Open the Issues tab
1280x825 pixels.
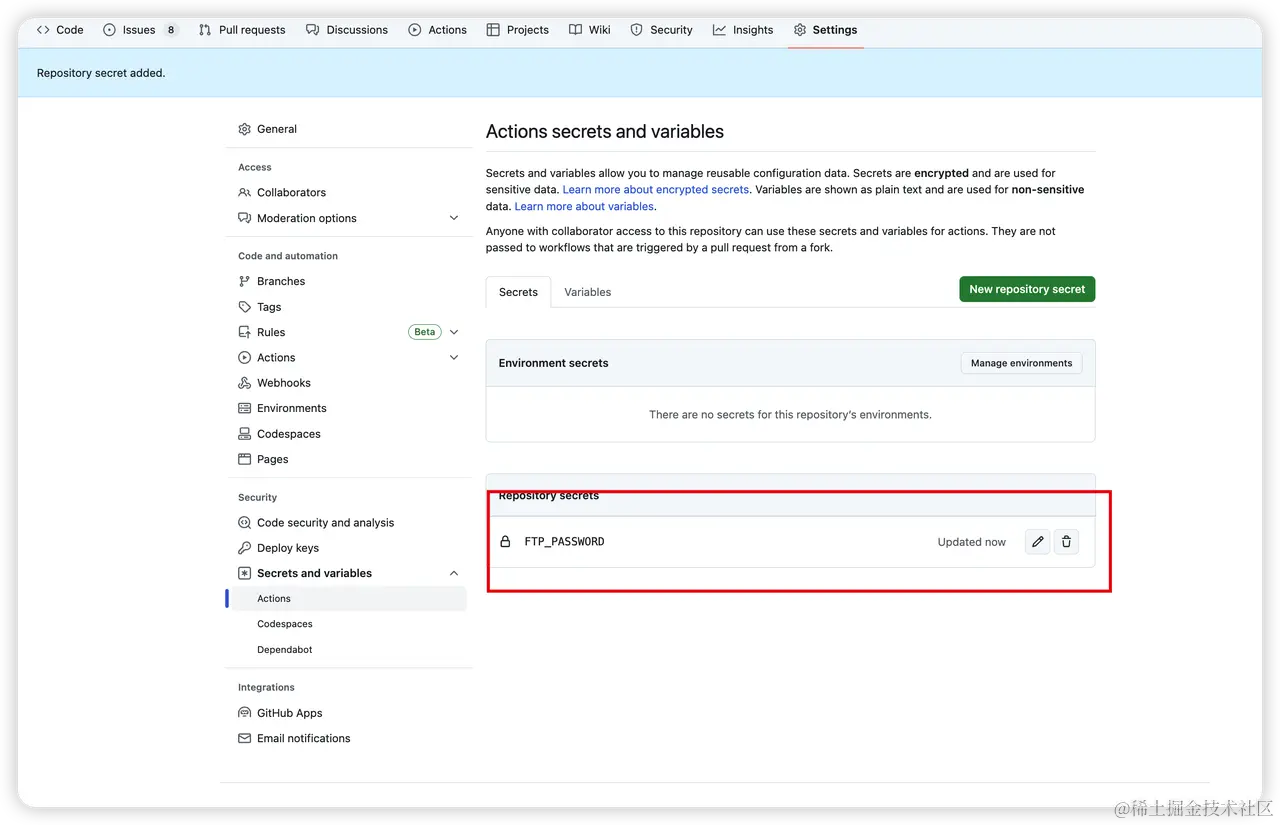(x=140, y=30)
